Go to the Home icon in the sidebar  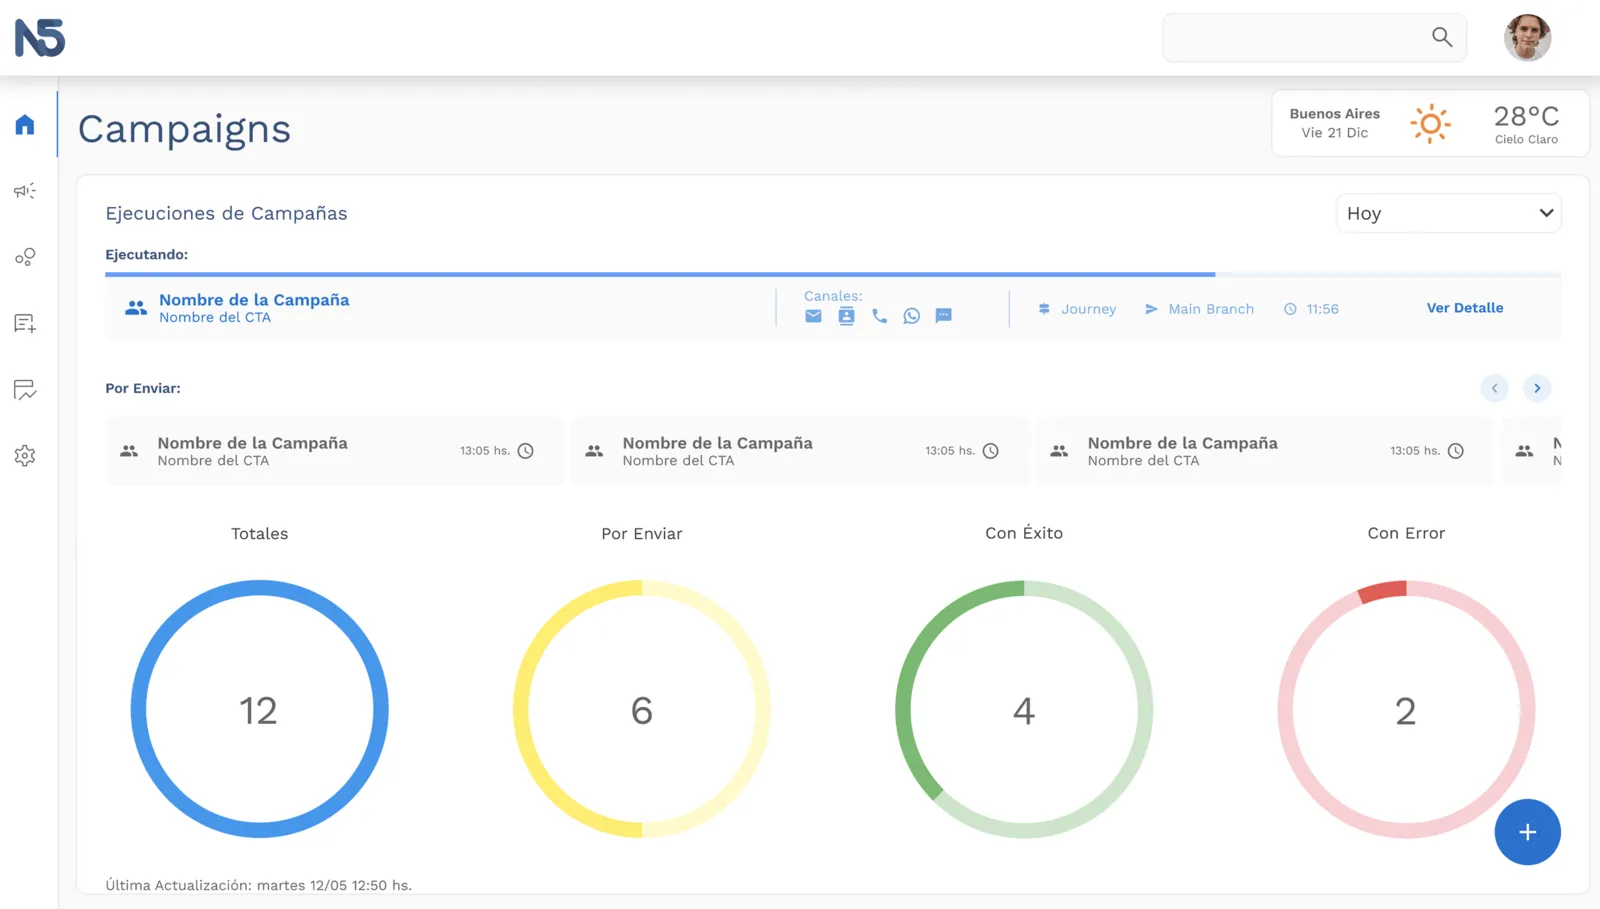(25, 125)
